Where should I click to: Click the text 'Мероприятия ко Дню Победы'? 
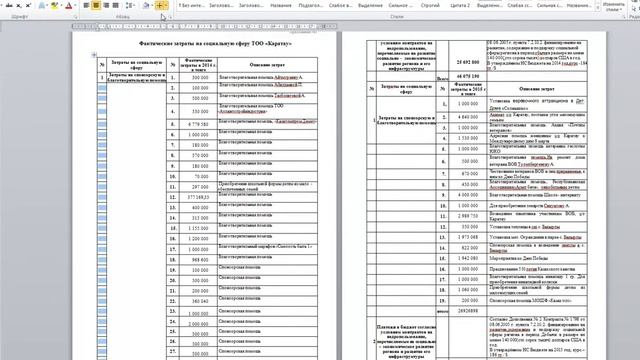click(x=518, y=258)
